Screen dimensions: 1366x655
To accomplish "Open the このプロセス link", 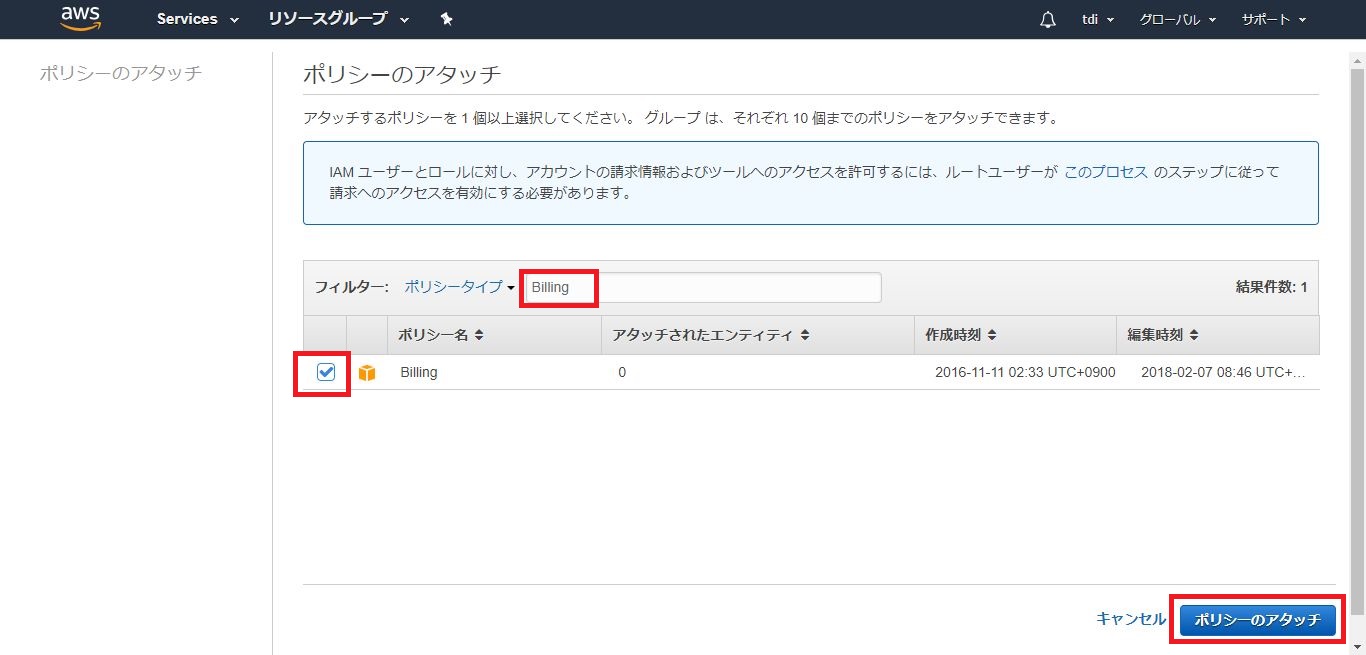I will [1105, 172].
